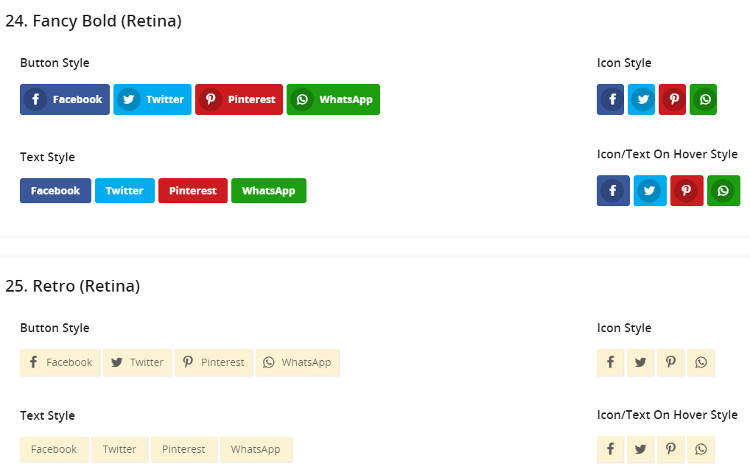
Task: Click the Fancy Bold Twitter button with icon
Action: pyautogui.click(x=152, y=99)
